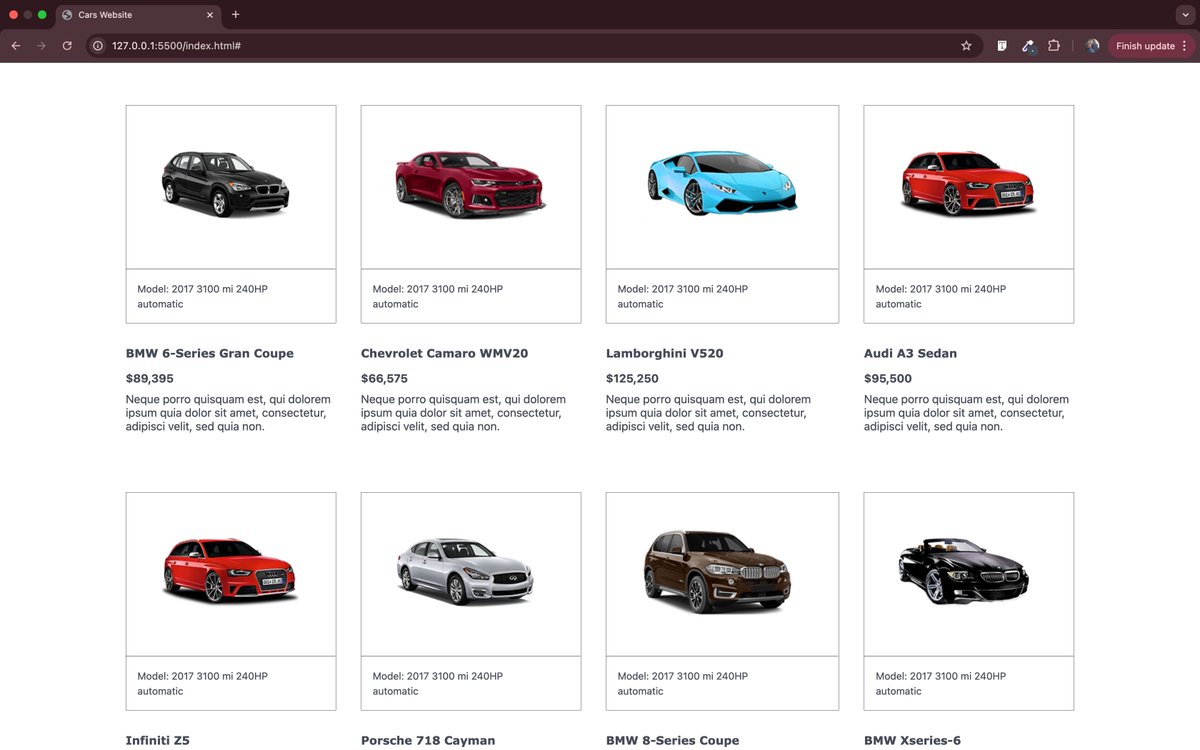Click description text under $89,395 price

228,413
